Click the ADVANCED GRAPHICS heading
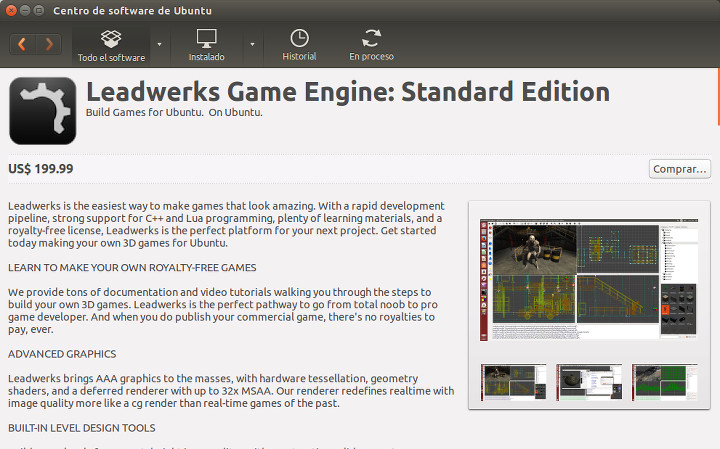 point(62,354)
